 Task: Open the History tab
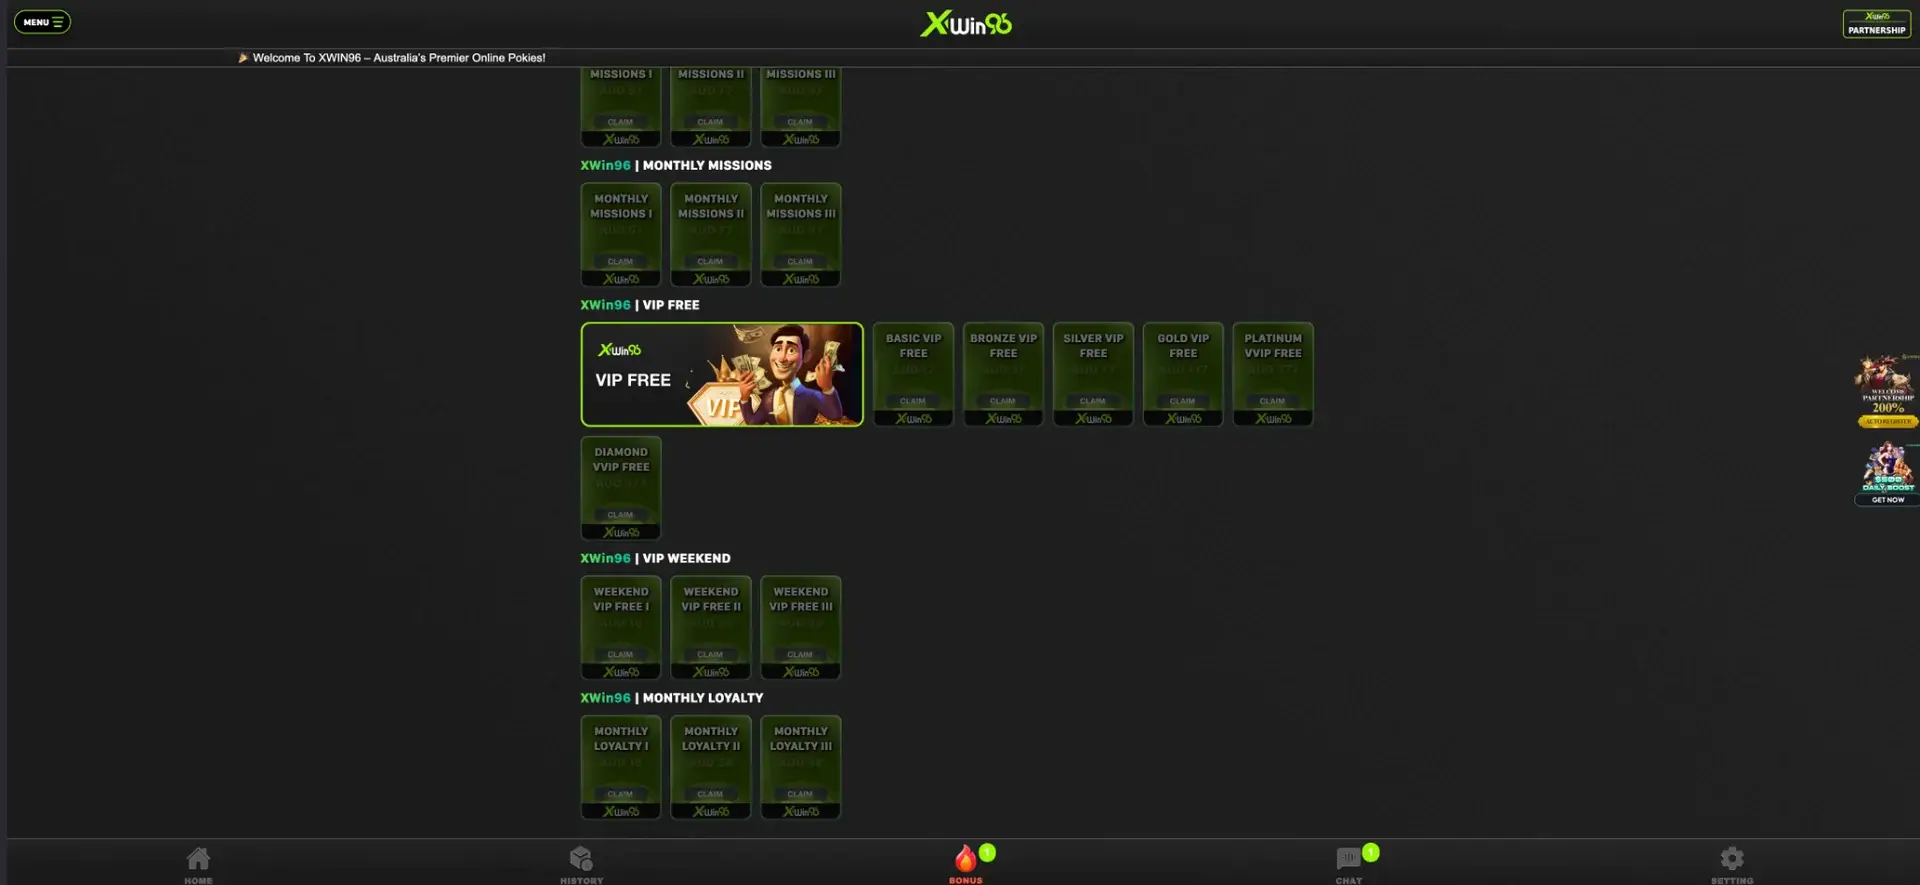(x=581, y=864)
